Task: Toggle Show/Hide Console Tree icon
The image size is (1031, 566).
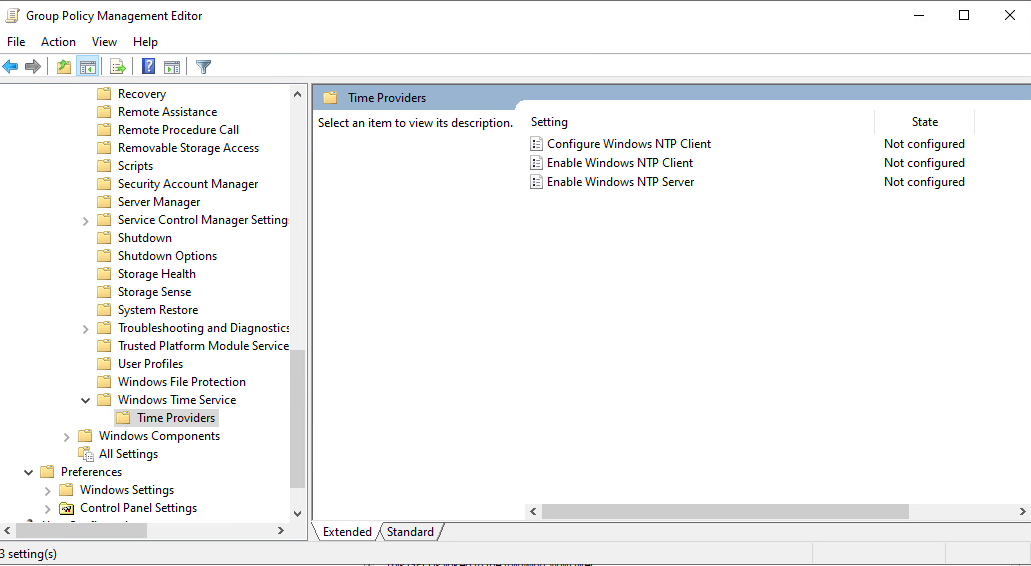Action: pyautogui.click(x=87, y=66)
